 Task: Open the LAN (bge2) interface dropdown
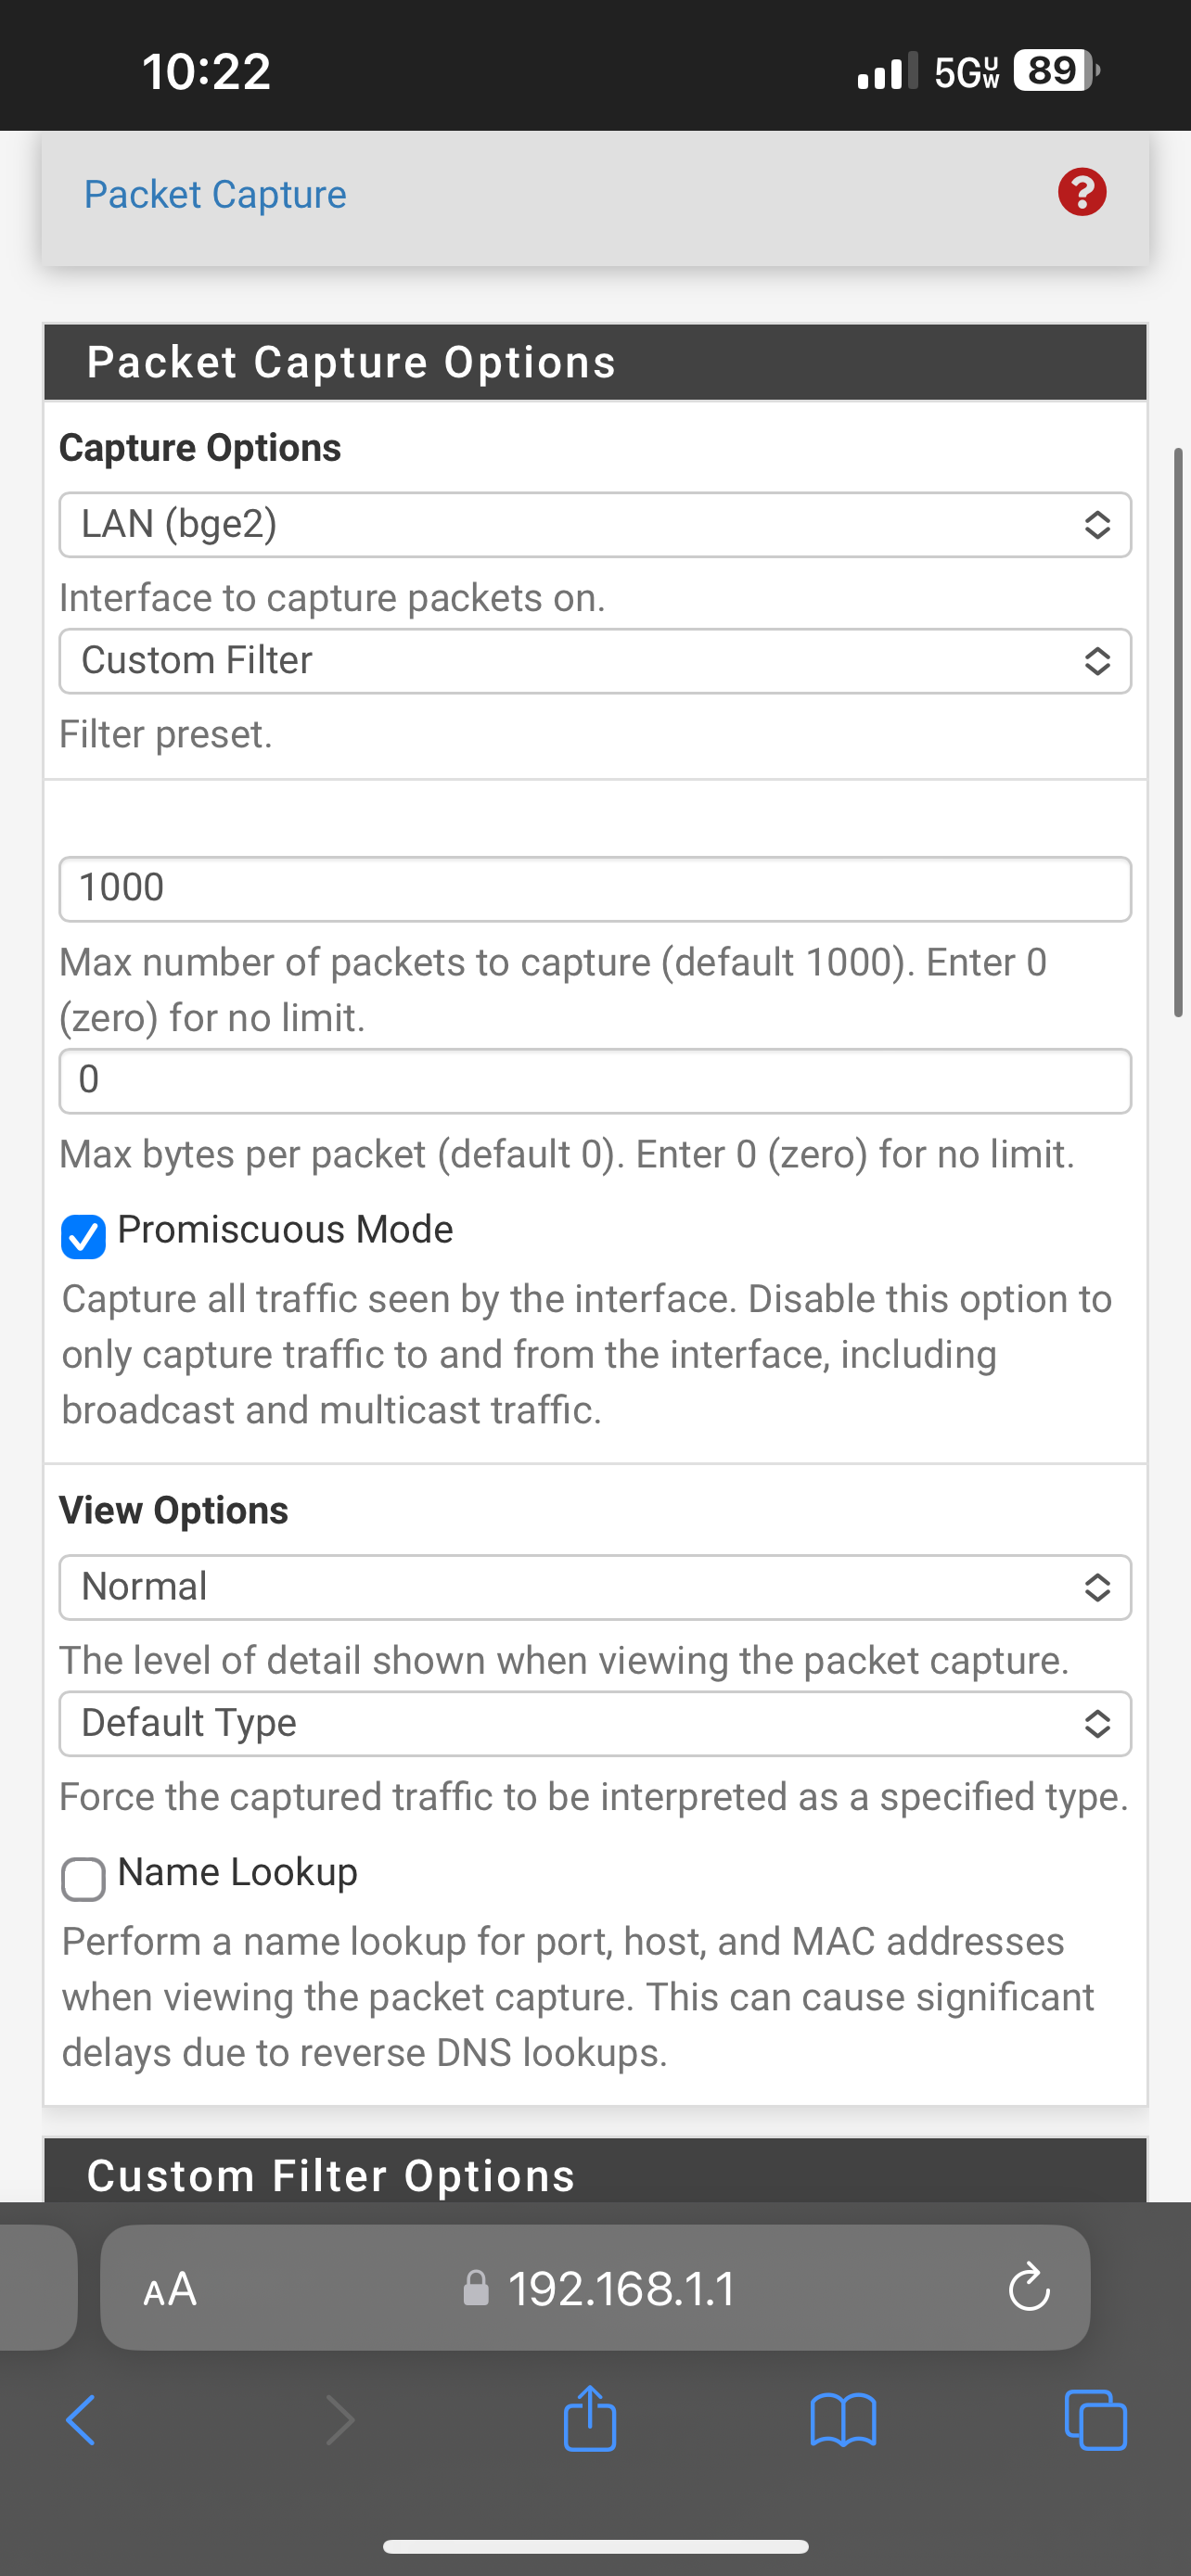click(595, 525)
